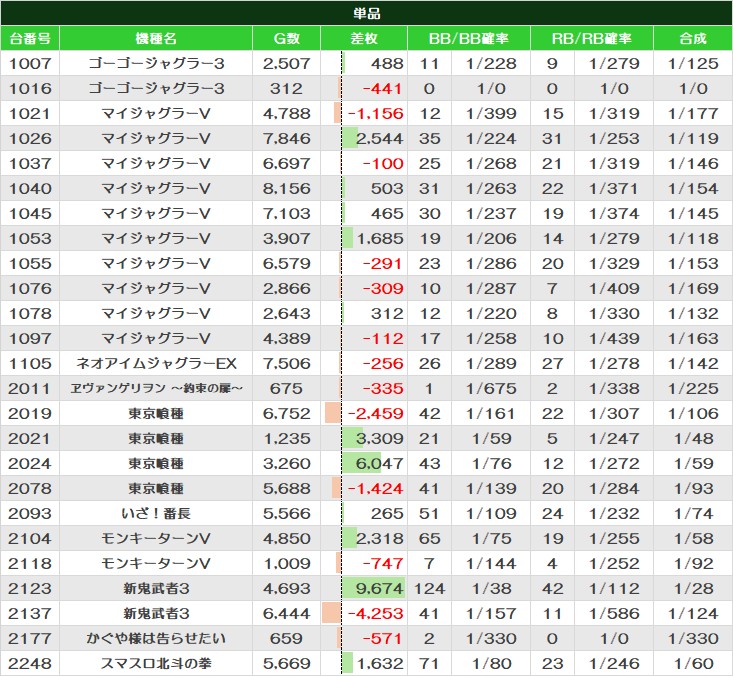Click 差枚 value 6,047 in row 2024
The width and height of the screenshot is (733, 676).
click(x=380, y=464)
